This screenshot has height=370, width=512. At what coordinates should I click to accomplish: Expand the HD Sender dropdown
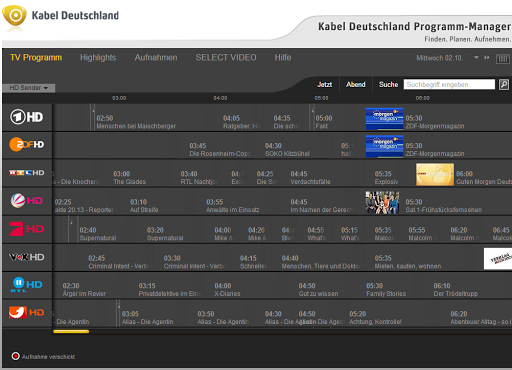pyautogui.click(x=29, y=88)
